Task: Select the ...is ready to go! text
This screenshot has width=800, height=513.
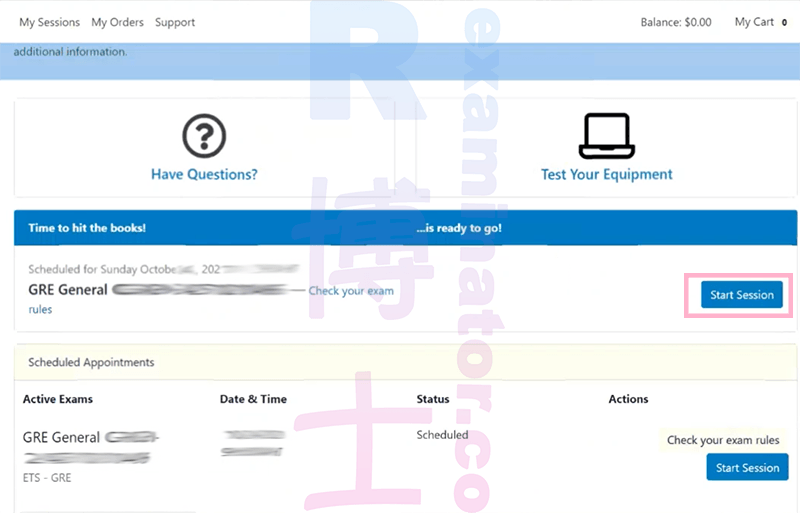Action: [x=459, y=228]
